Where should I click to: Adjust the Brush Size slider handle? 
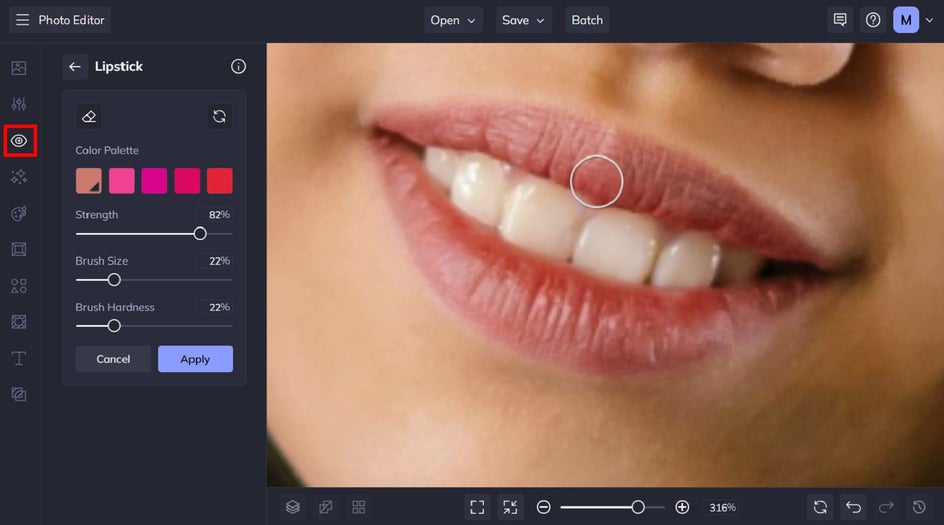point(114,280)
